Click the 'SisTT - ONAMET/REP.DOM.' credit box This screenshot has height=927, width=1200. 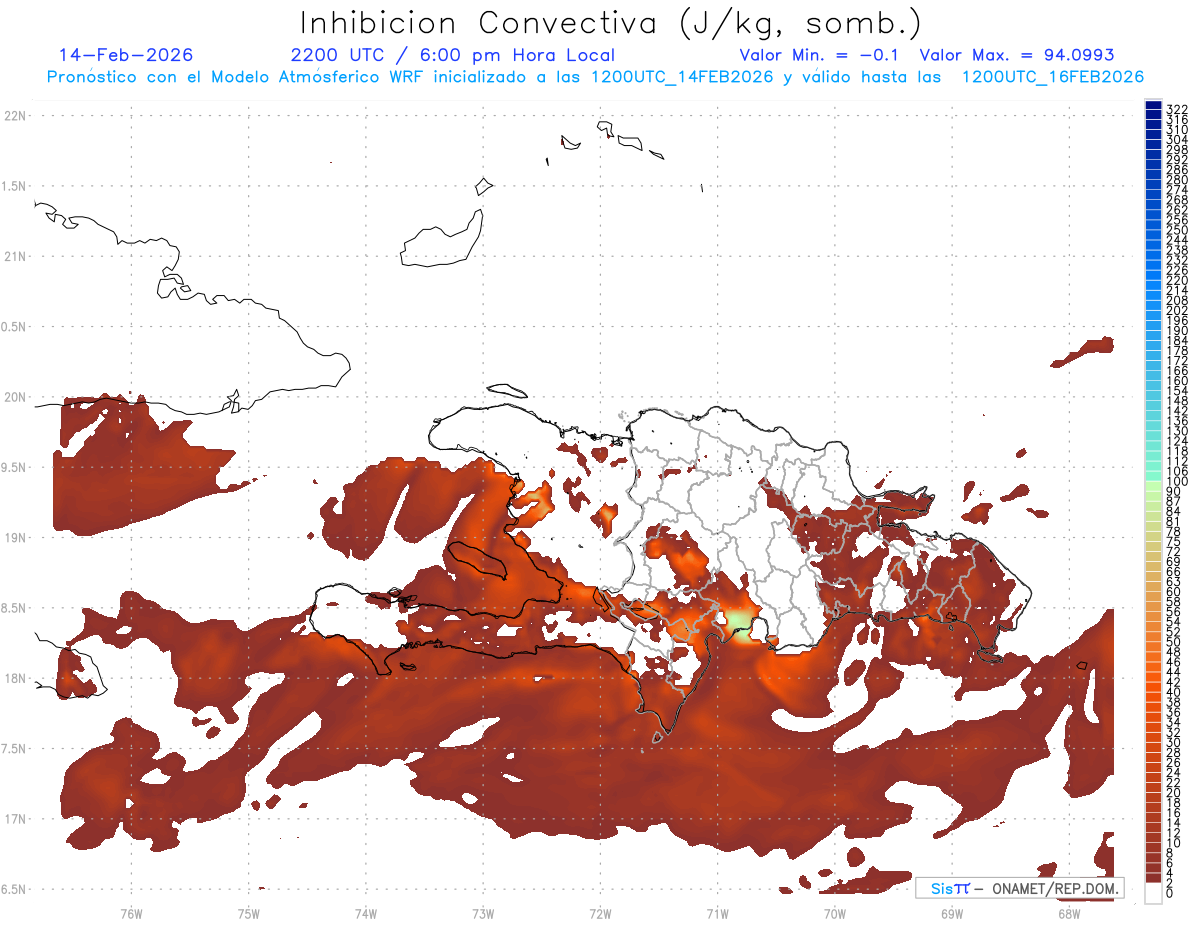(1020, 888)
